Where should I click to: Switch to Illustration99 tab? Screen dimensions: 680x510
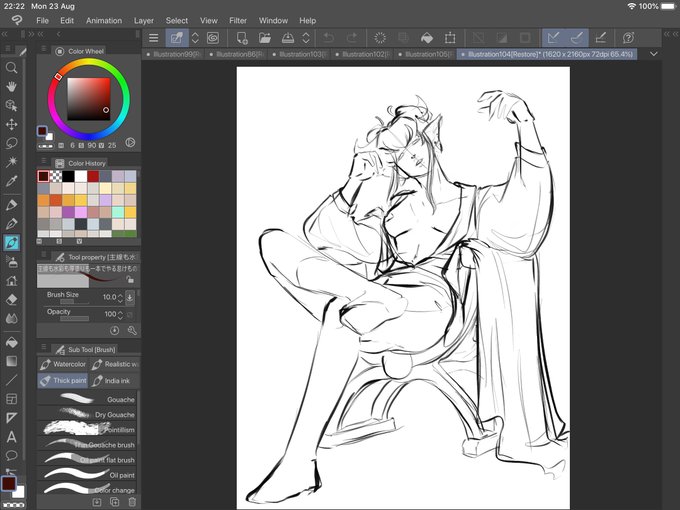(x=173, y=54)
